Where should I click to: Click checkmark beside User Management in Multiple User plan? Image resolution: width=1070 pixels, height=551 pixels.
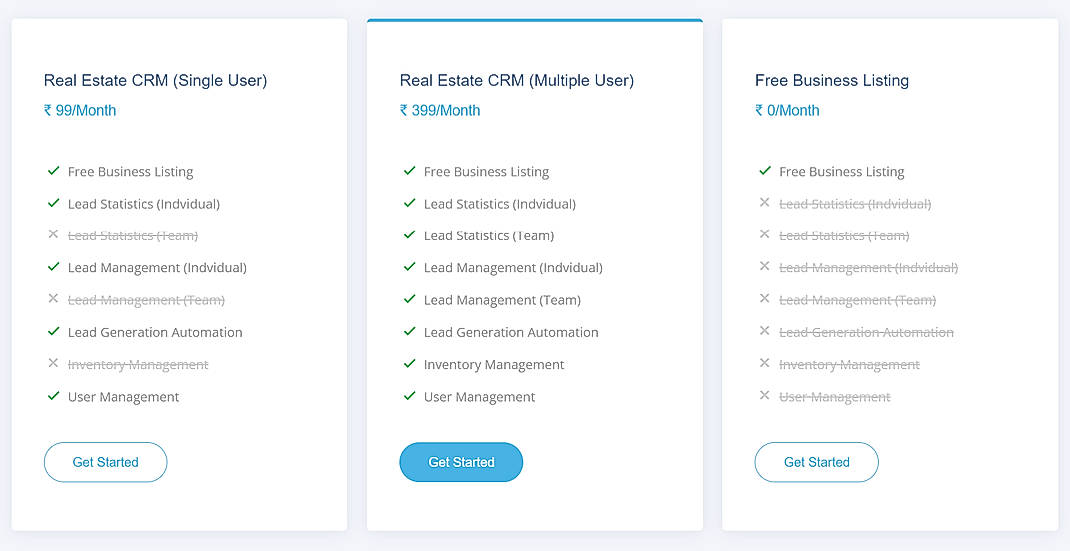(409, 395)
